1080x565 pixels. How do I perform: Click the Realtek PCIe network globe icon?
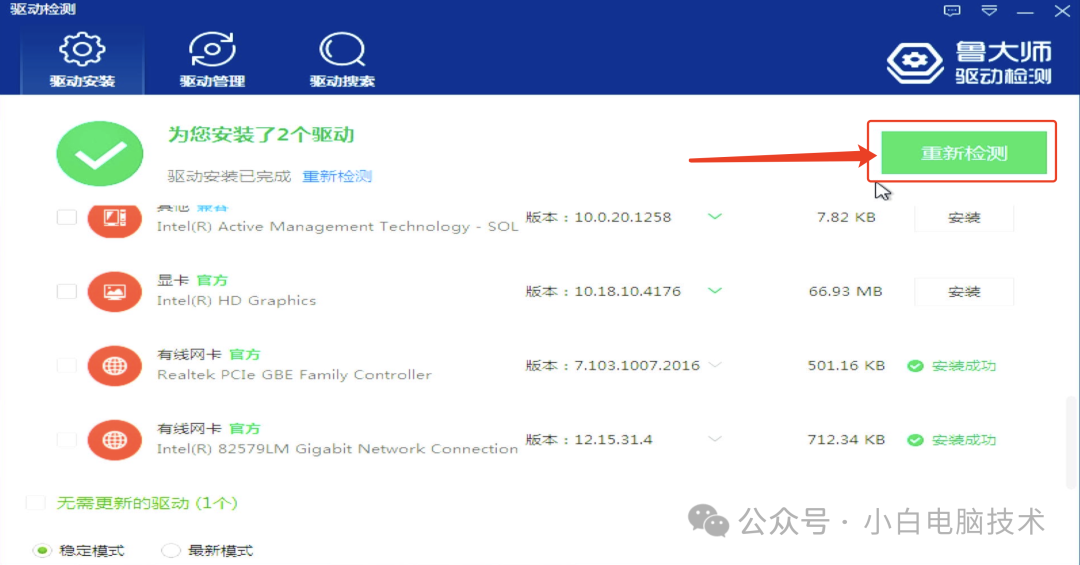[x=114, y=365]
